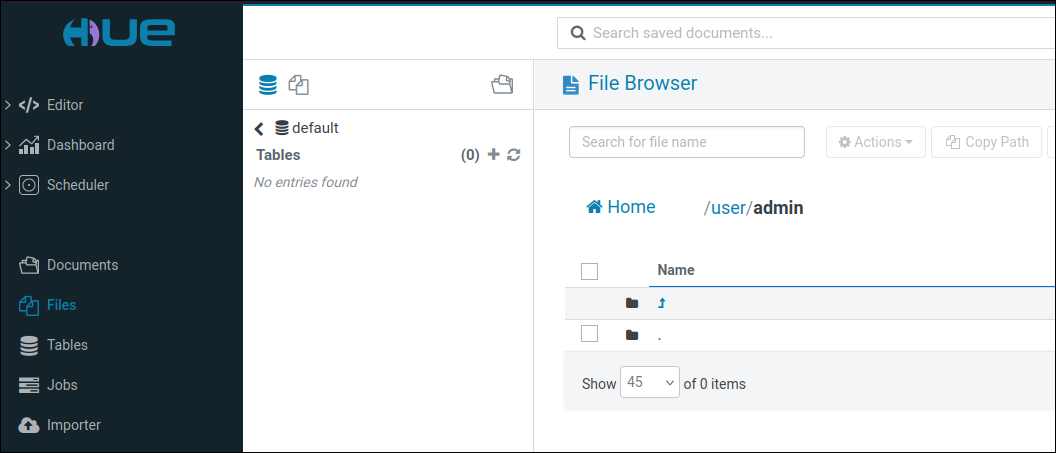1056x453 pixels.
Task: Click the search magnifier icon
Action: click(x=578, y=33)
